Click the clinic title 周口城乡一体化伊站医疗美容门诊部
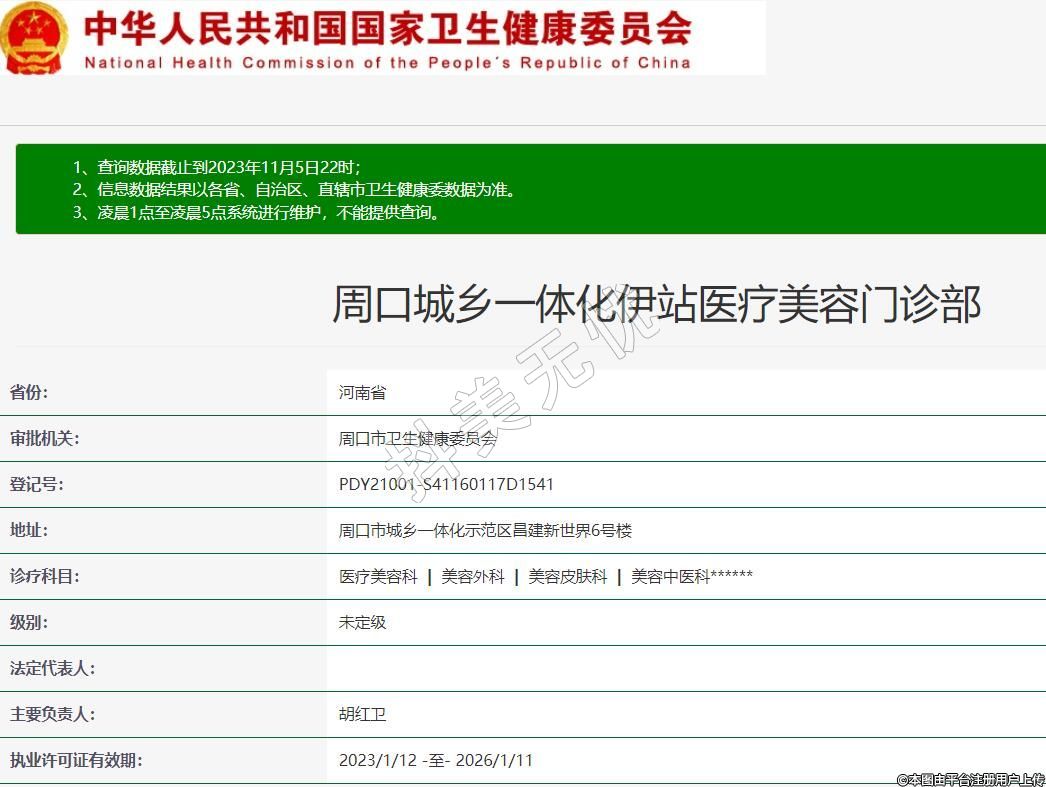This screenshot has height=787, width=1046. (x=656, y=304)
